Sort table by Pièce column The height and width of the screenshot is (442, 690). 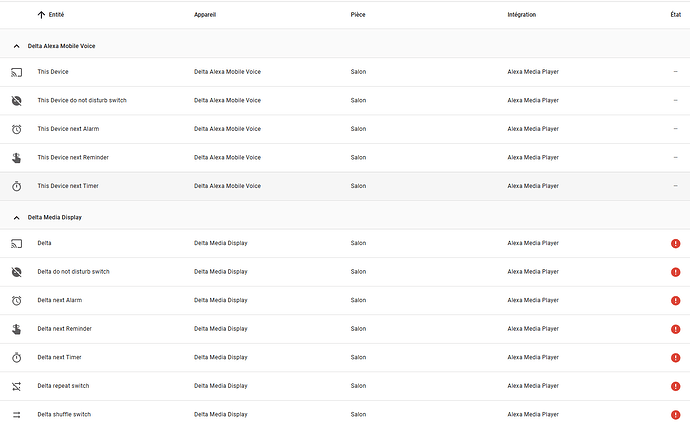[358, 15]
